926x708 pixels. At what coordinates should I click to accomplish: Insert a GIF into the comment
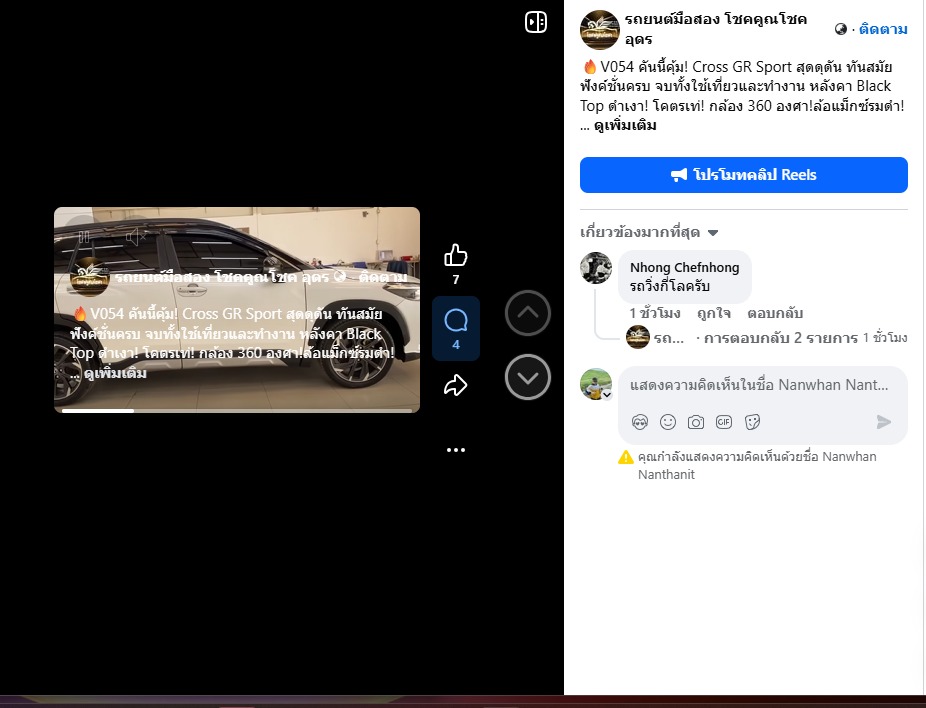click(x=723, y=422)
